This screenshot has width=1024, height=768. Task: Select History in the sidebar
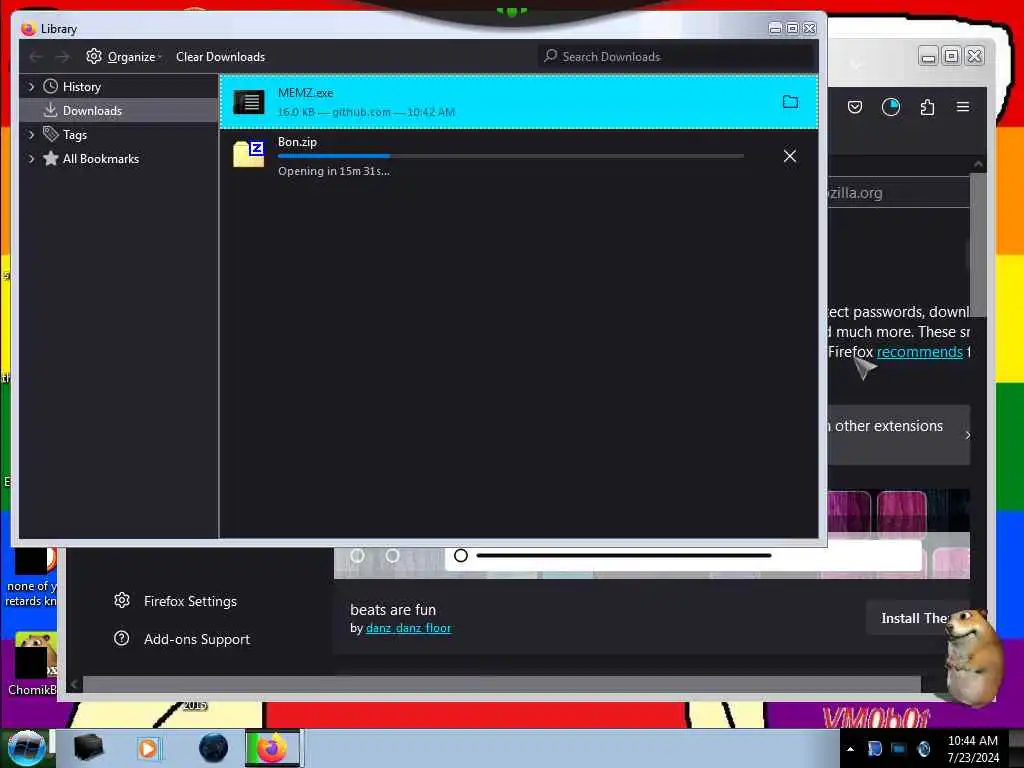[x=82, y=86]
